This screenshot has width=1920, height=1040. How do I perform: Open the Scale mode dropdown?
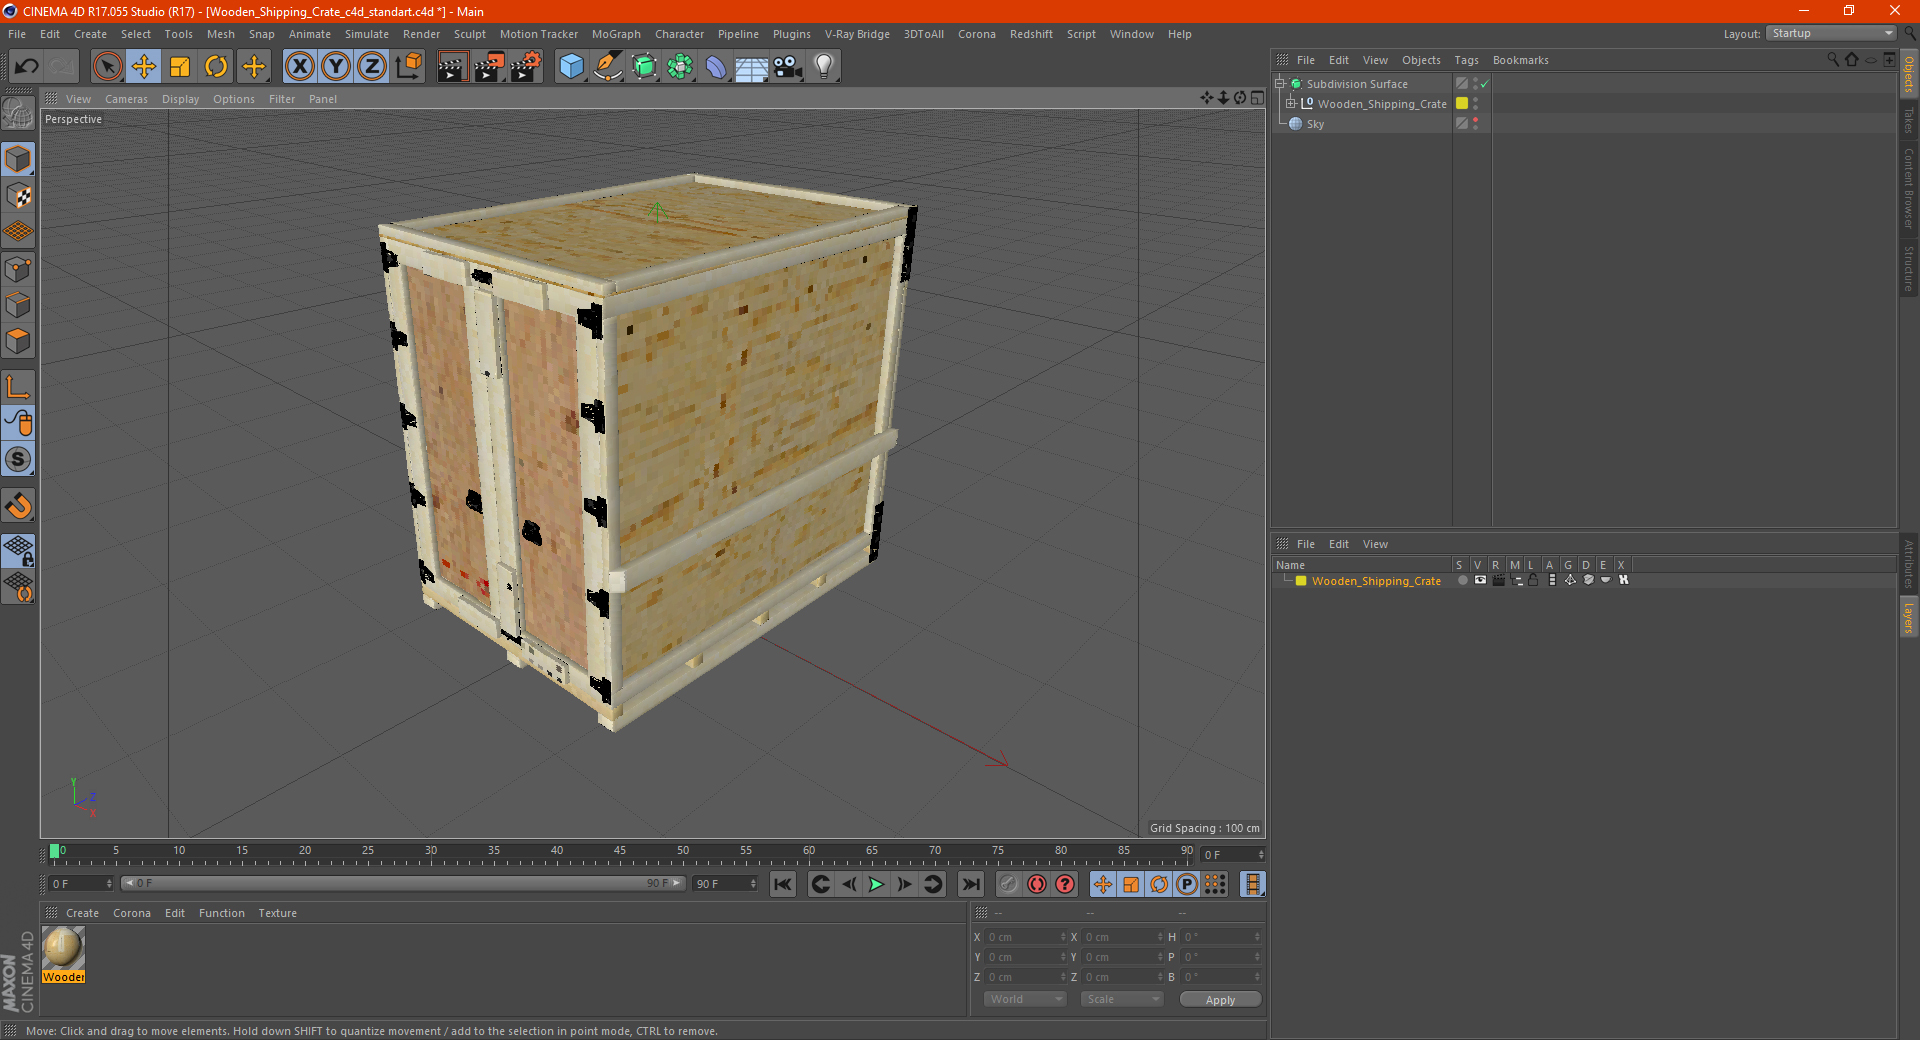(x=1122, y=999)
